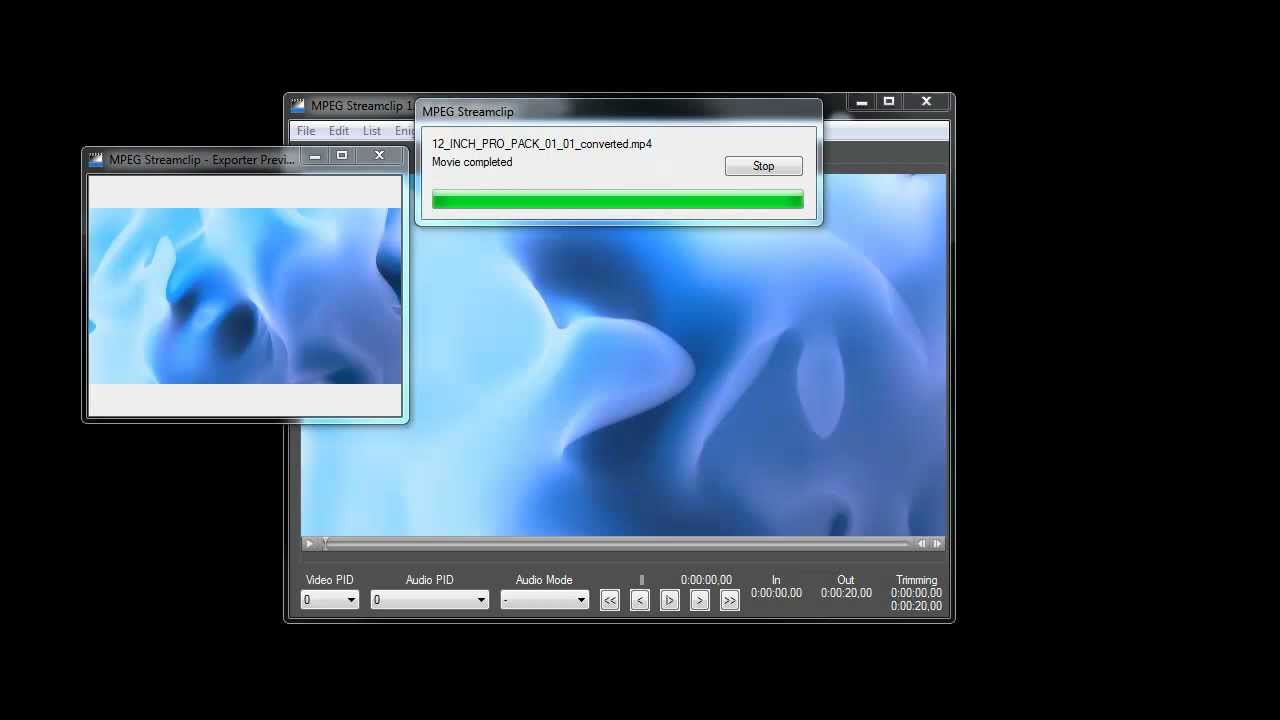Click the fast rewind << button
Screen dimensions: 1280x720
tap(610, 600)
